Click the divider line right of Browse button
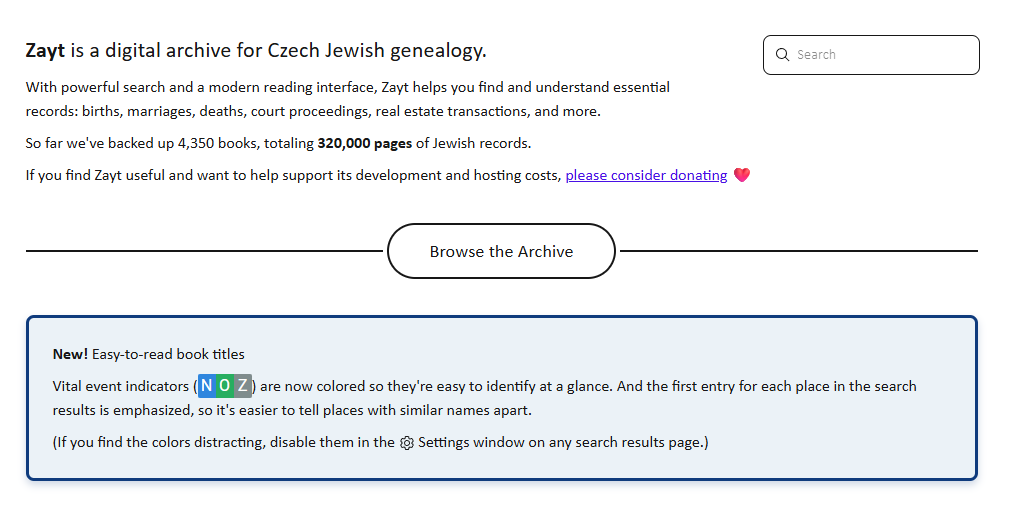 point(799,251)
